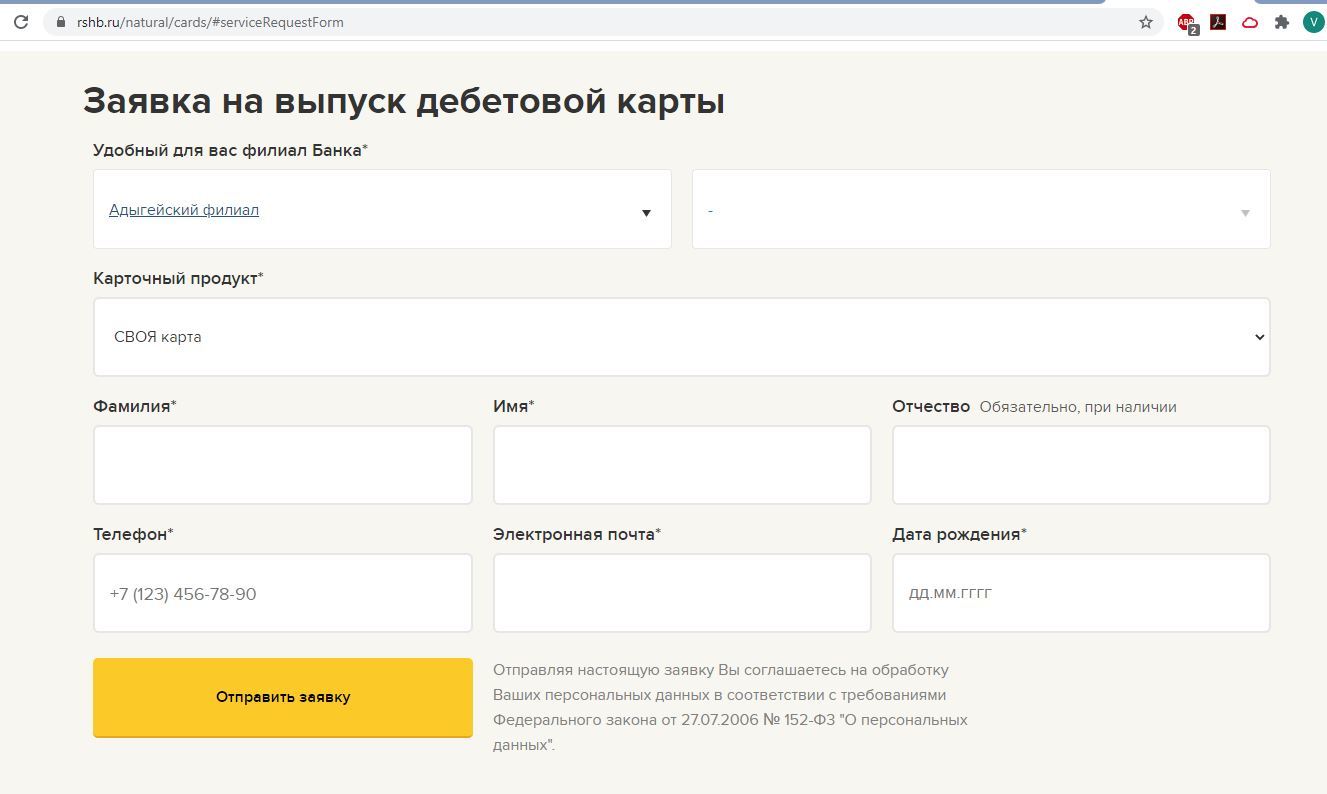The height and width of the screenshot is (794, 1327).
Task: Open the Adobe Acrobat PDF extension
Action: click(x=1218, y=22)
